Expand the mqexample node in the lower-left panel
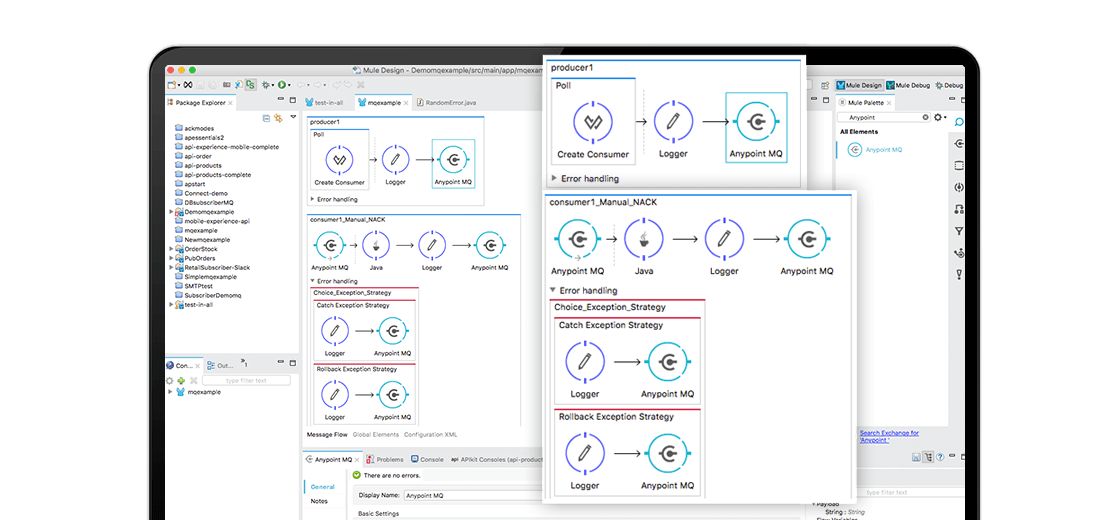Viewport: 1120px width, 520px height. tap(171, 392)
